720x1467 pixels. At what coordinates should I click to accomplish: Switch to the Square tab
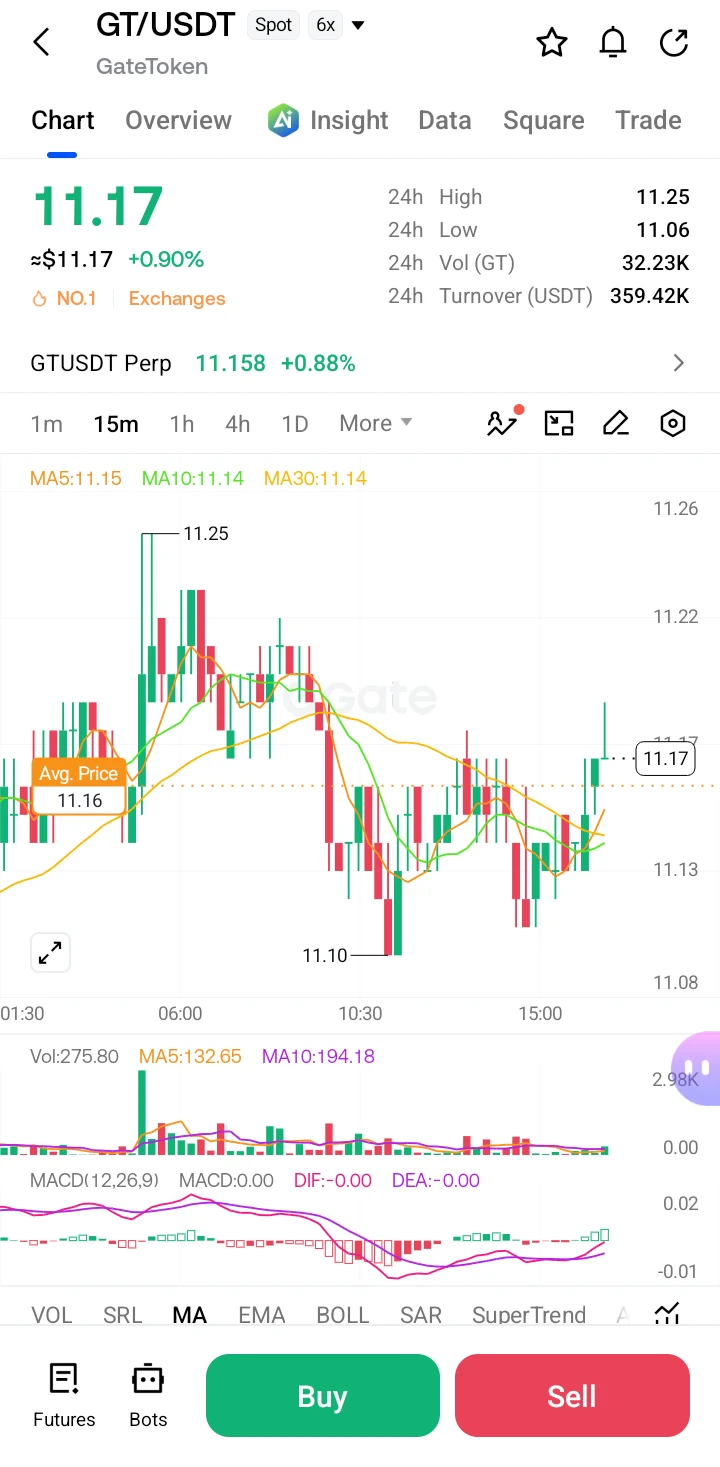pyautogui.click(x=544, y=121)
